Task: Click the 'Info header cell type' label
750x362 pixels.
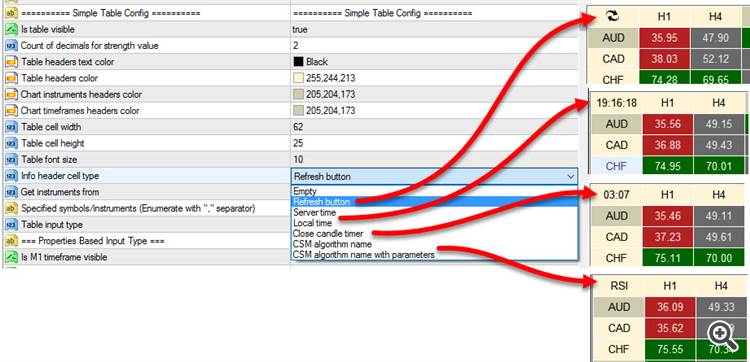Action: (60, 176)
